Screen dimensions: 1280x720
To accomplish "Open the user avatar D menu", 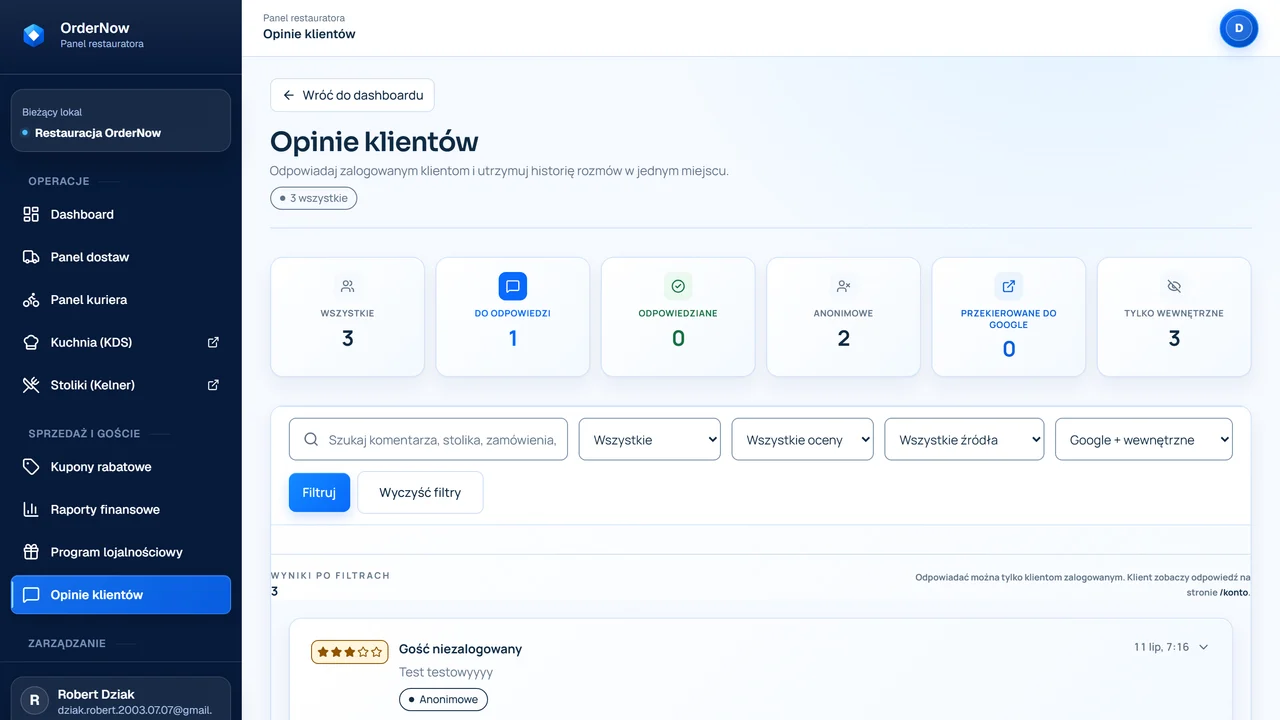I will pos(1239,28).
